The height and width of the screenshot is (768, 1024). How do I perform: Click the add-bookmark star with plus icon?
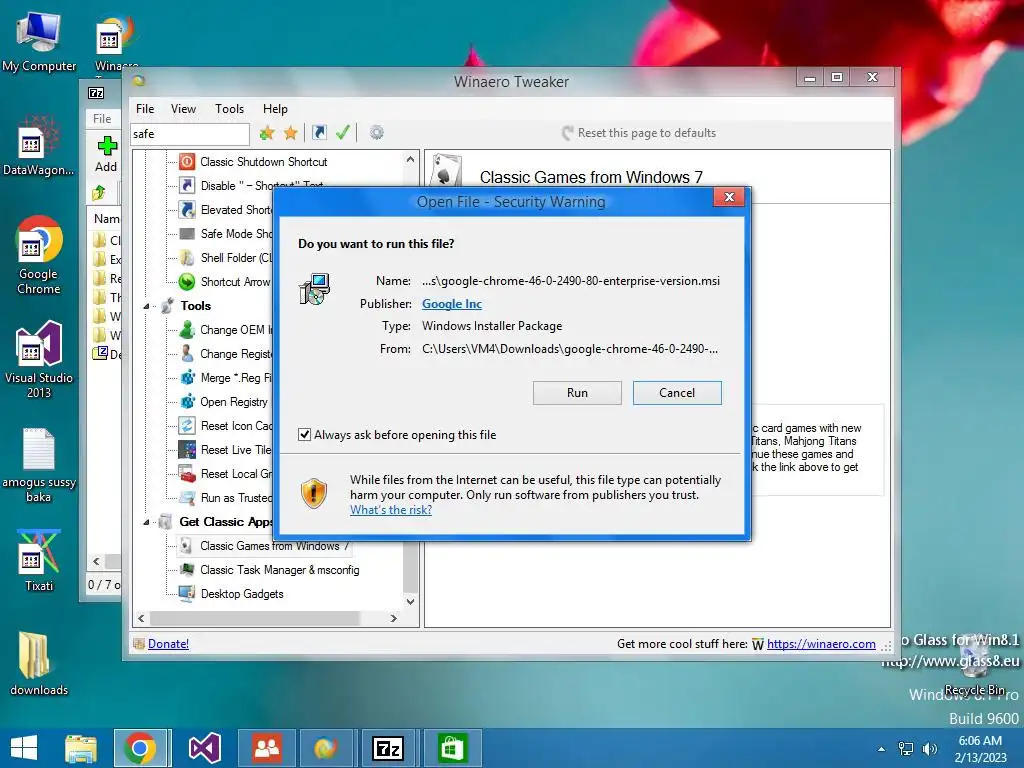[266, 133]
